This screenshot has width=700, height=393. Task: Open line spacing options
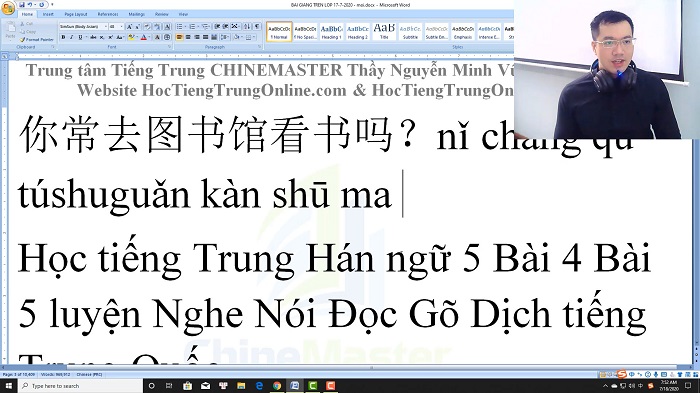click(x=225, y=37)
